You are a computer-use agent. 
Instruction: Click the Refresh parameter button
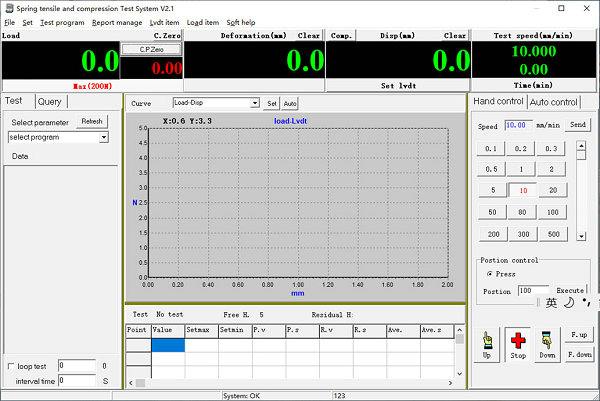tap(92, 121)
